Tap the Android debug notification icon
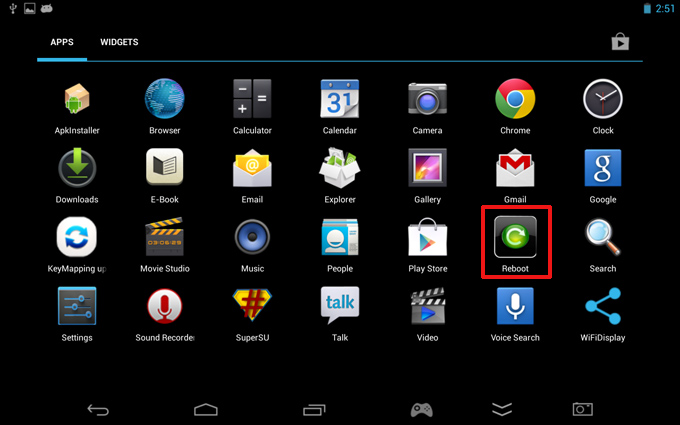Viewport: 680px width, 425px height. (46, 8)
